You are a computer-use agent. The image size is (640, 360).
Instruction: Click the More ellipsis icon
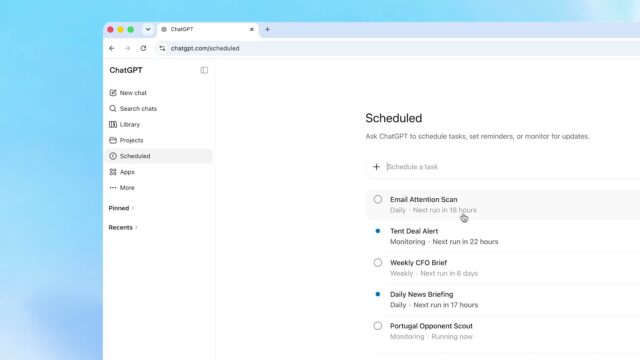pyautogui.click(x=113, y=188)
